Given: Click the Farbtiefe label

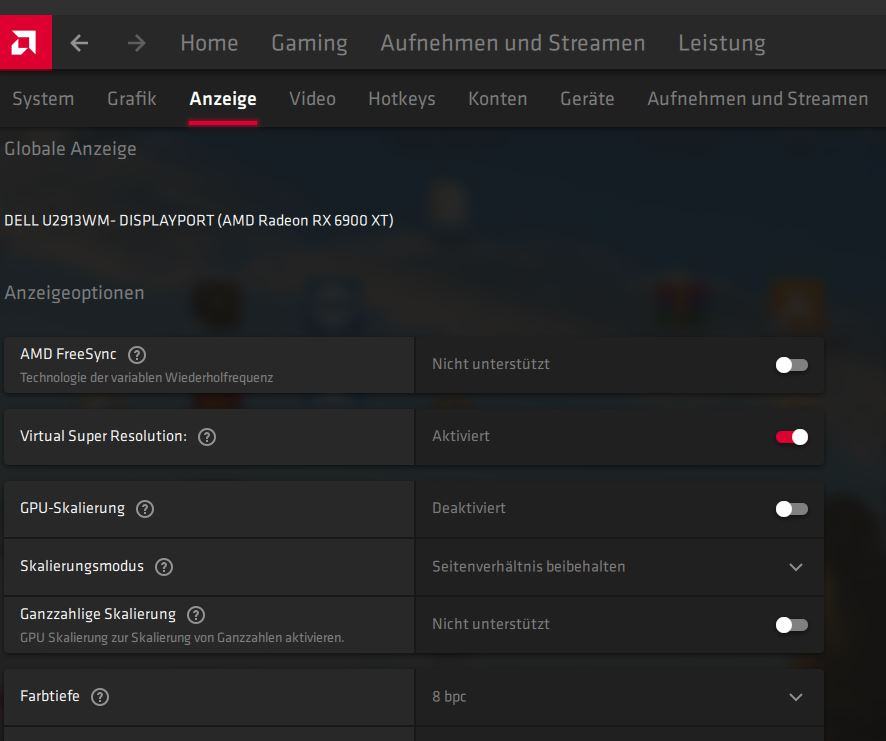Looking at the screenshot, I should point(50,696).
